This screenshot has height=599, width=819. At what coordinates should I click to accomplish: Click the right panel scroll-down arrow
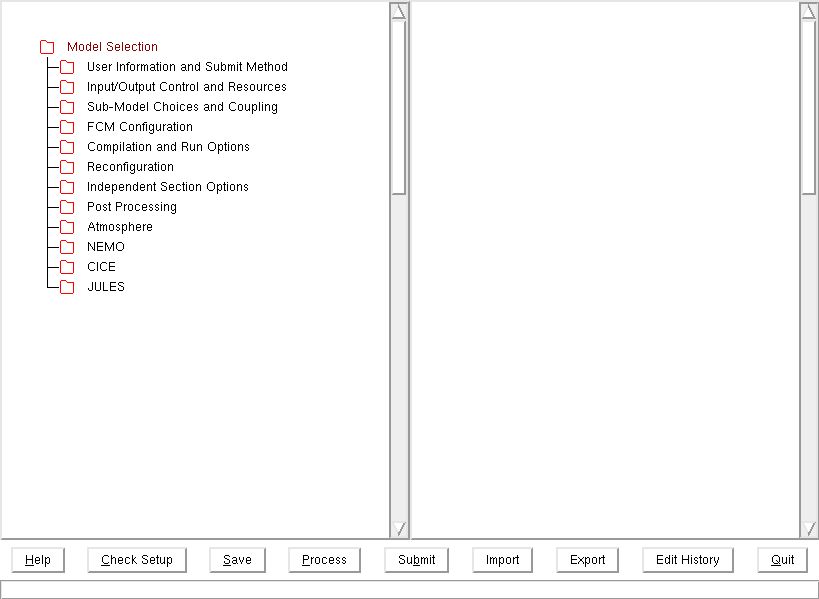809,529
